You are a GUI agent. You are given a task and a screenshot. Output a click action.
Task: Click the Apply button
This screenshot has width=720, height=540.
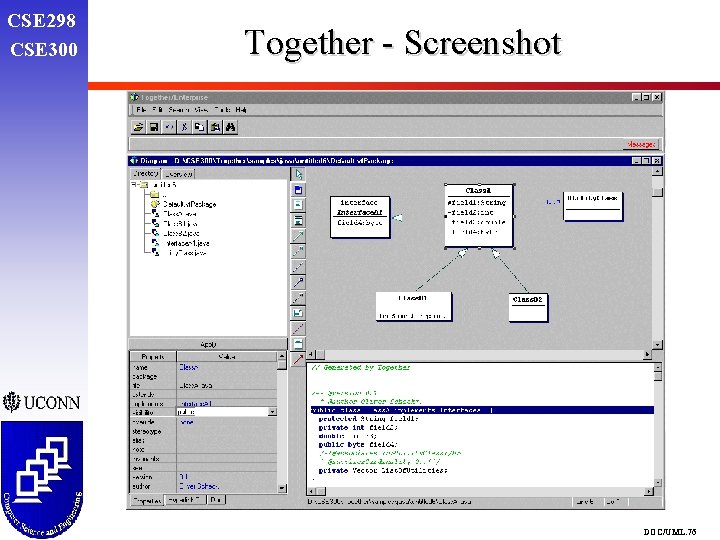(x=208, y=344)
